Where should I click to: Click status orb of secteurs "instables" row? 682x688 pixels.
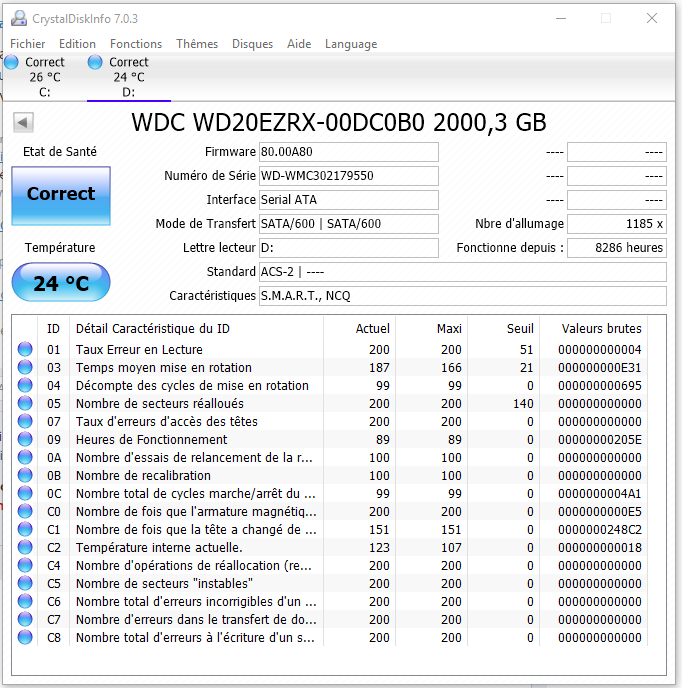[x=25, y=583]
